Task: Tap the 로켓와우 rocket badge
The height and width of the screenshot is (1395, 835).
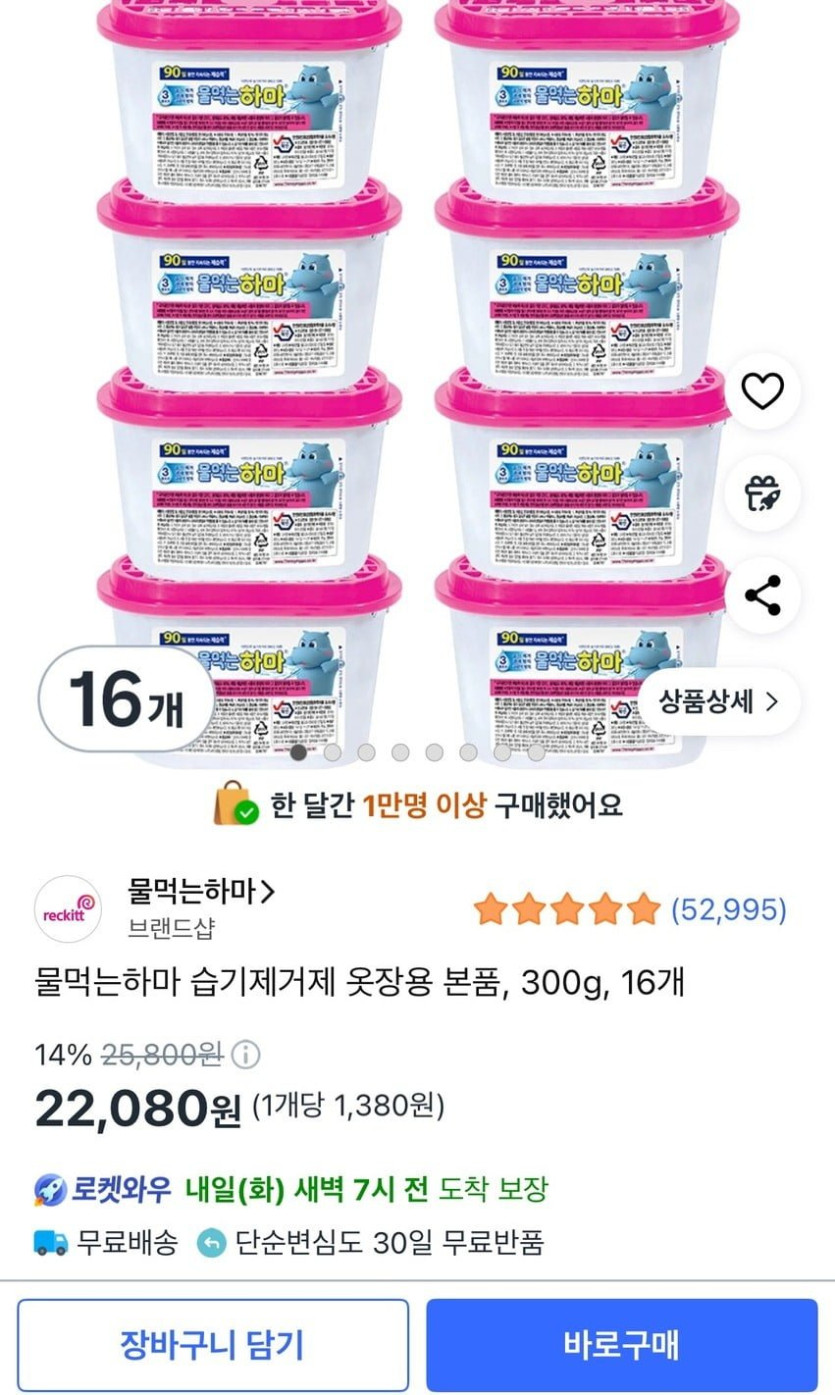Action: pyautogui.click(x=52, y=1190)
